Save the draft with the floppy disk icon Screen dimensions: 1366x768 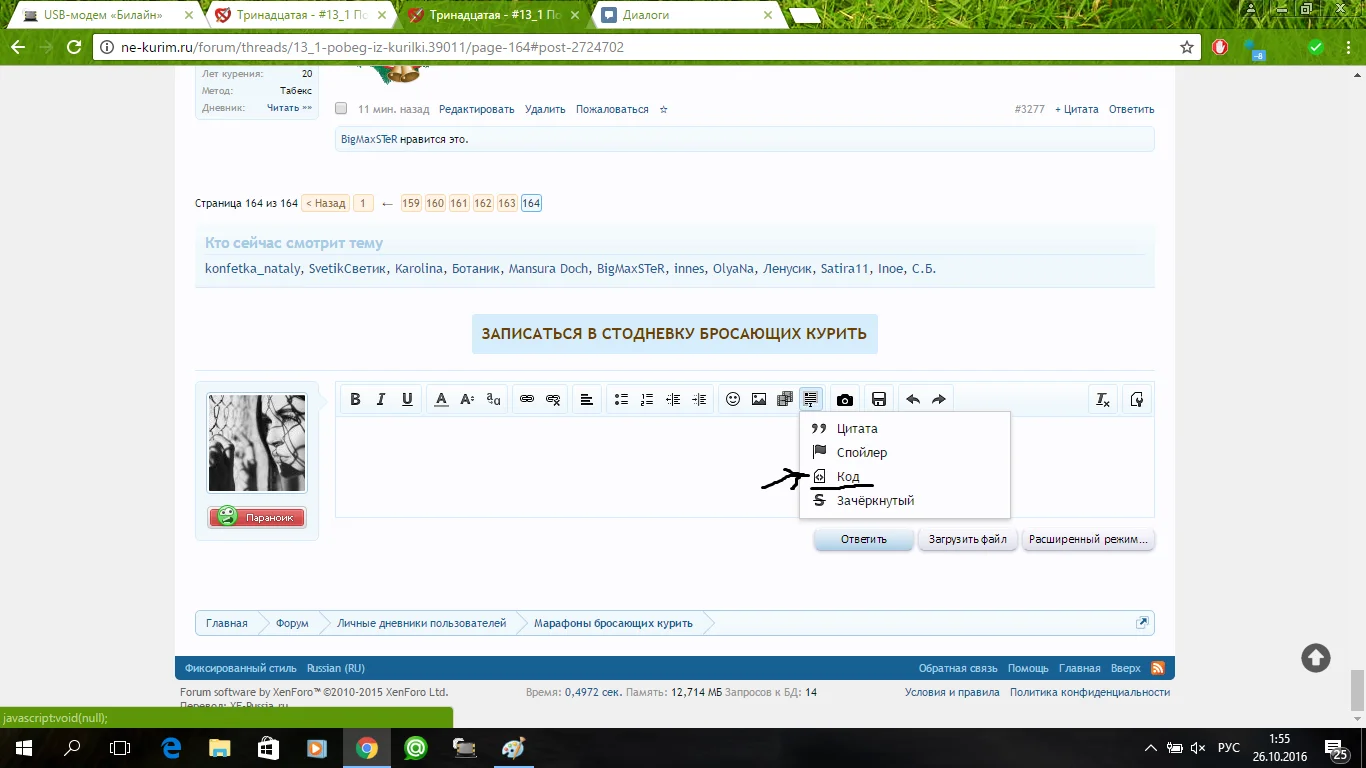(x=878, y=399)
